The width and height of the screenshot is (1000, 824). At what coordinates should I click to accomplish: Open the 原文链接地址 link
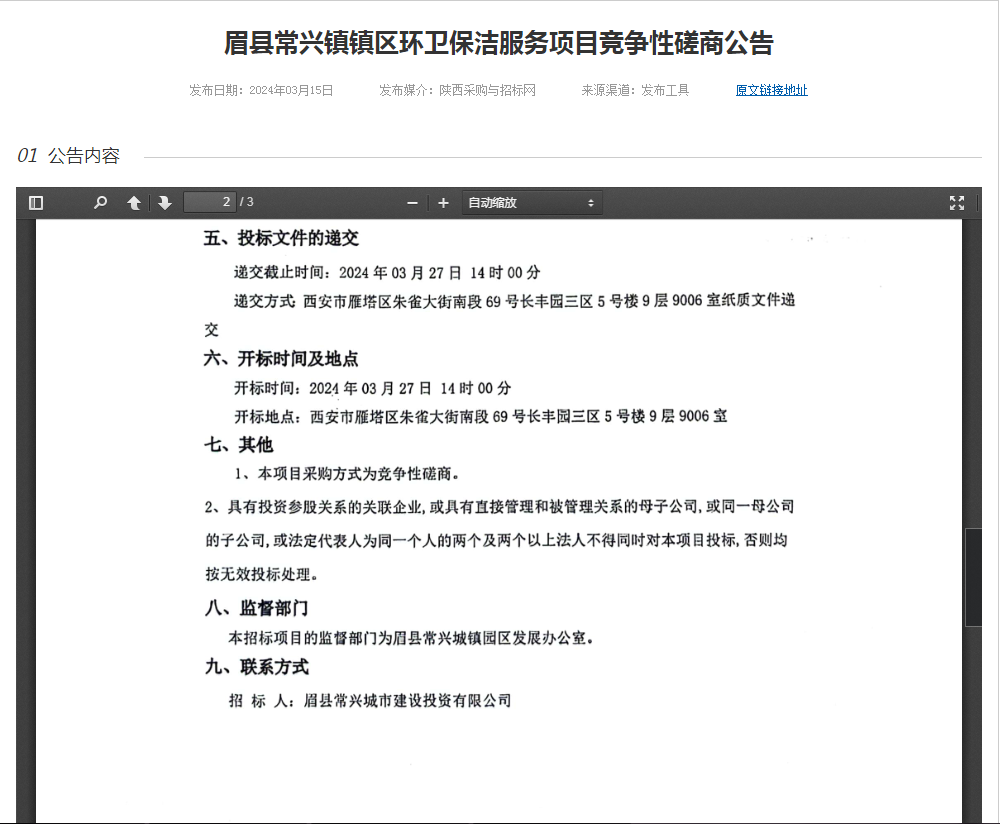[771, 90]
